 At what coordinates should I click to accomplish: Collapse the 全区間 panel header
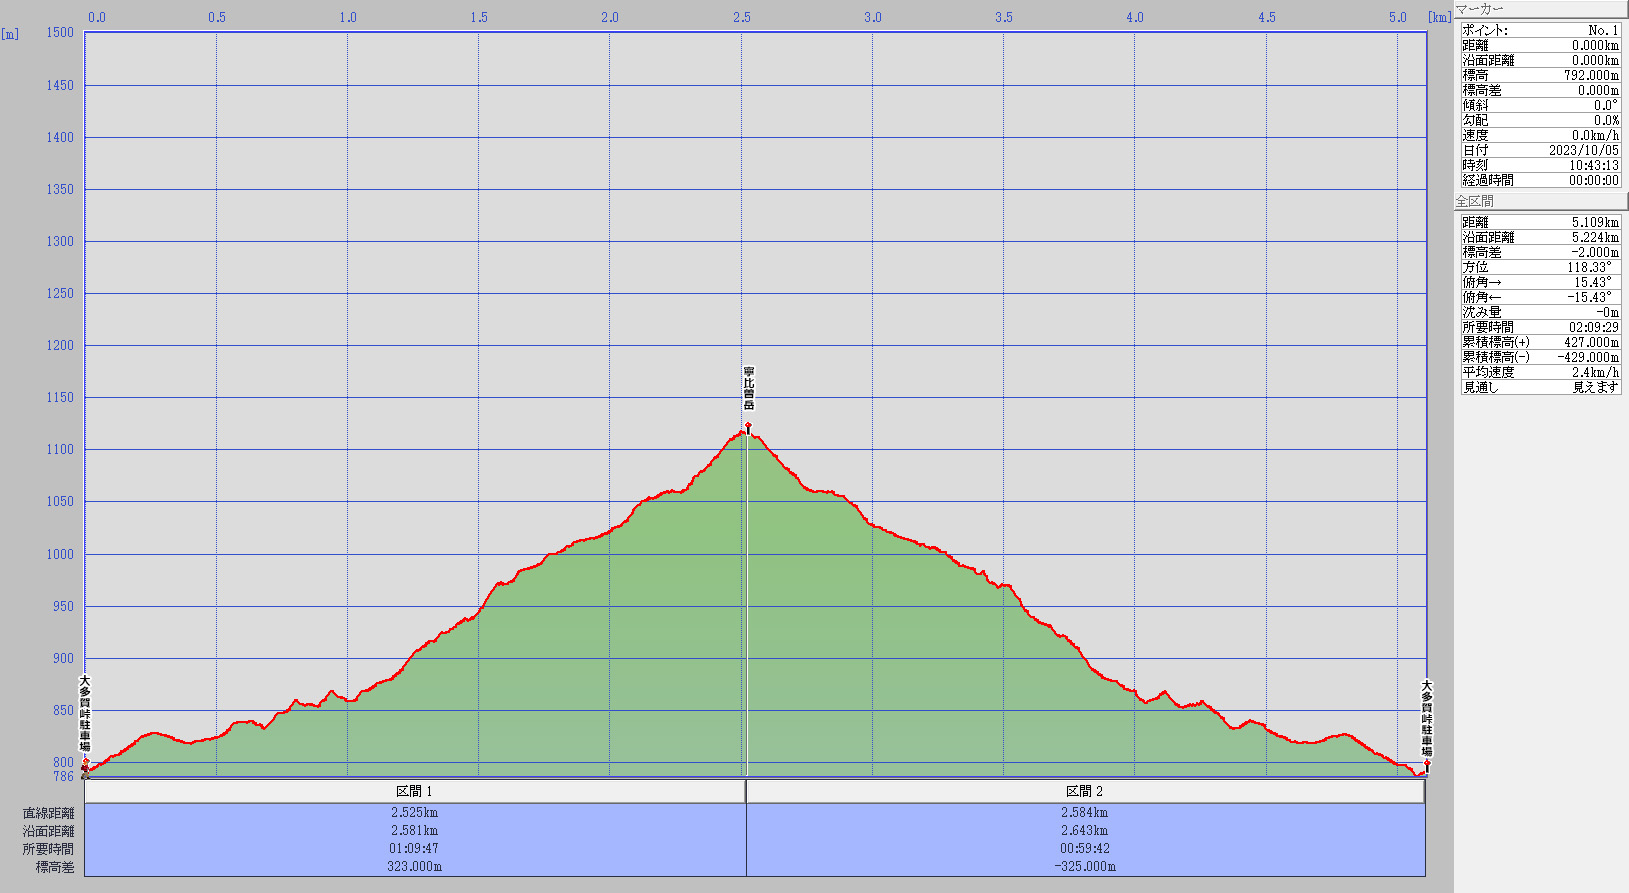(1540, 201)
